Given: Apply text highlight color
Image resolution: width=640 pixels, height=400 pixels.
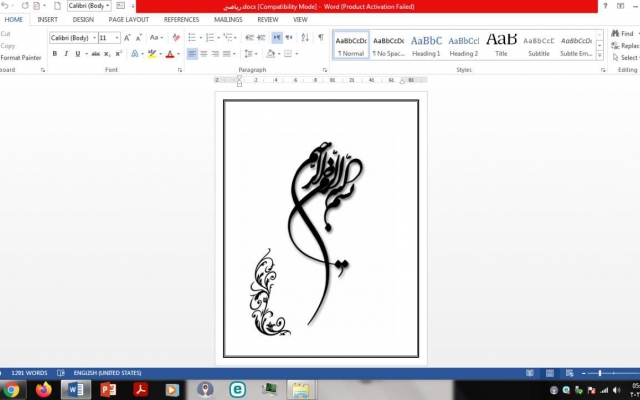Looking at the screenshot, I should coord(152,54).
